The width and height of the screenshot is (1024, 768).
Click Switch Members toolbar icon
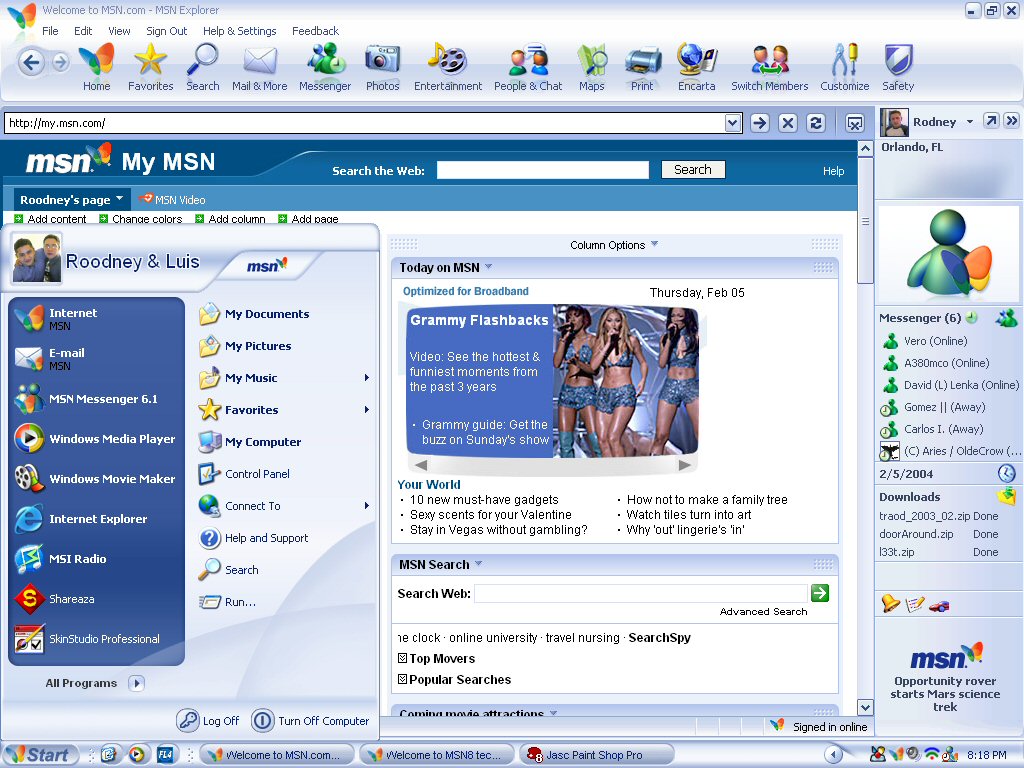point(769,67)
